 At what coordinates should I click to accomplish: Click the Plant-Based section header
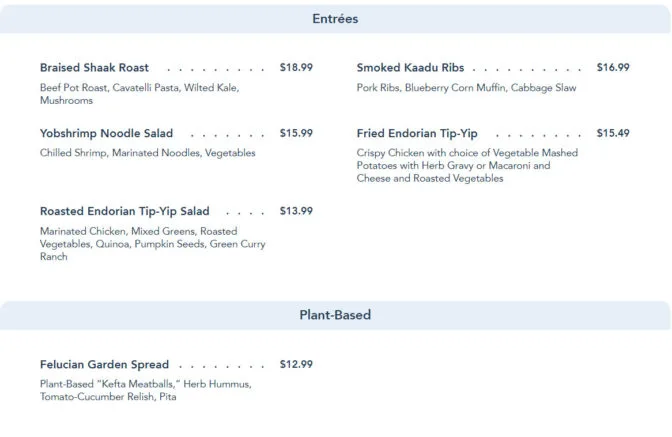pyautogui.click(x=335, y=315)
